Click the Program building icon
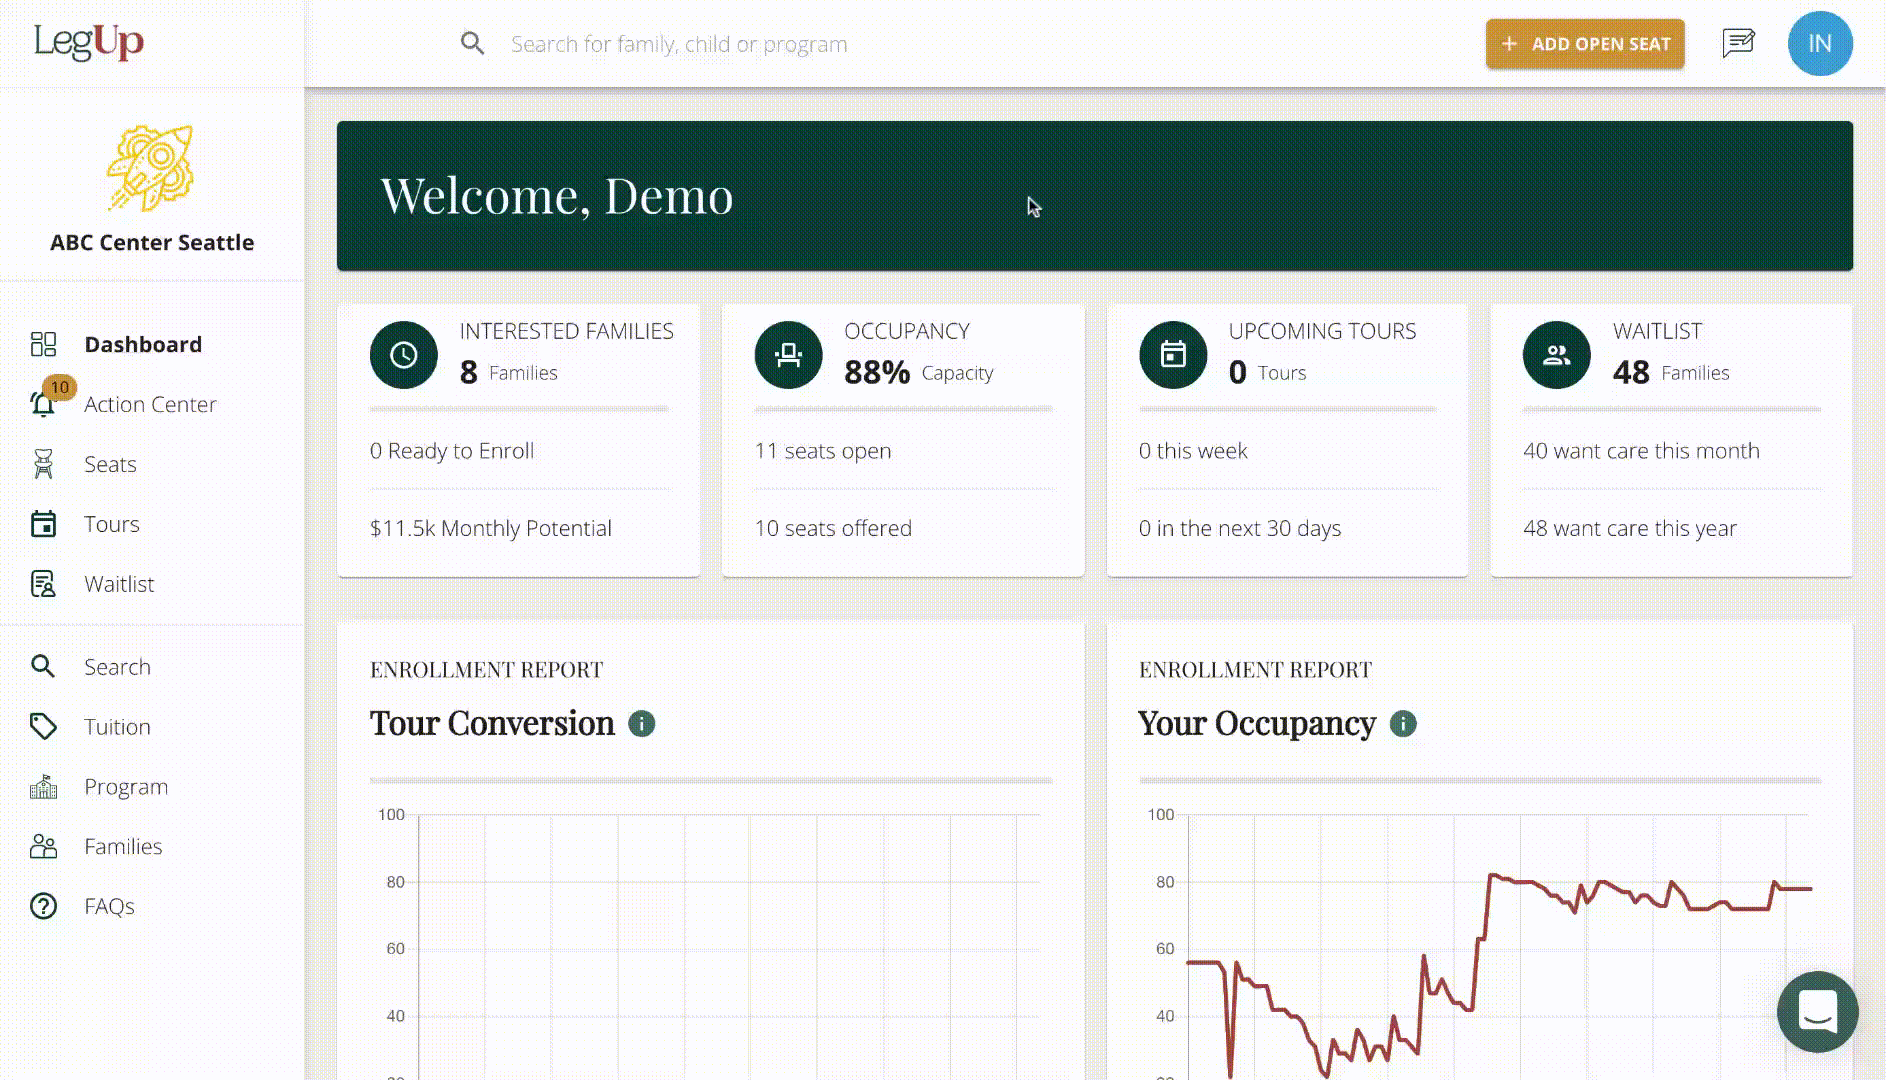 43,787
